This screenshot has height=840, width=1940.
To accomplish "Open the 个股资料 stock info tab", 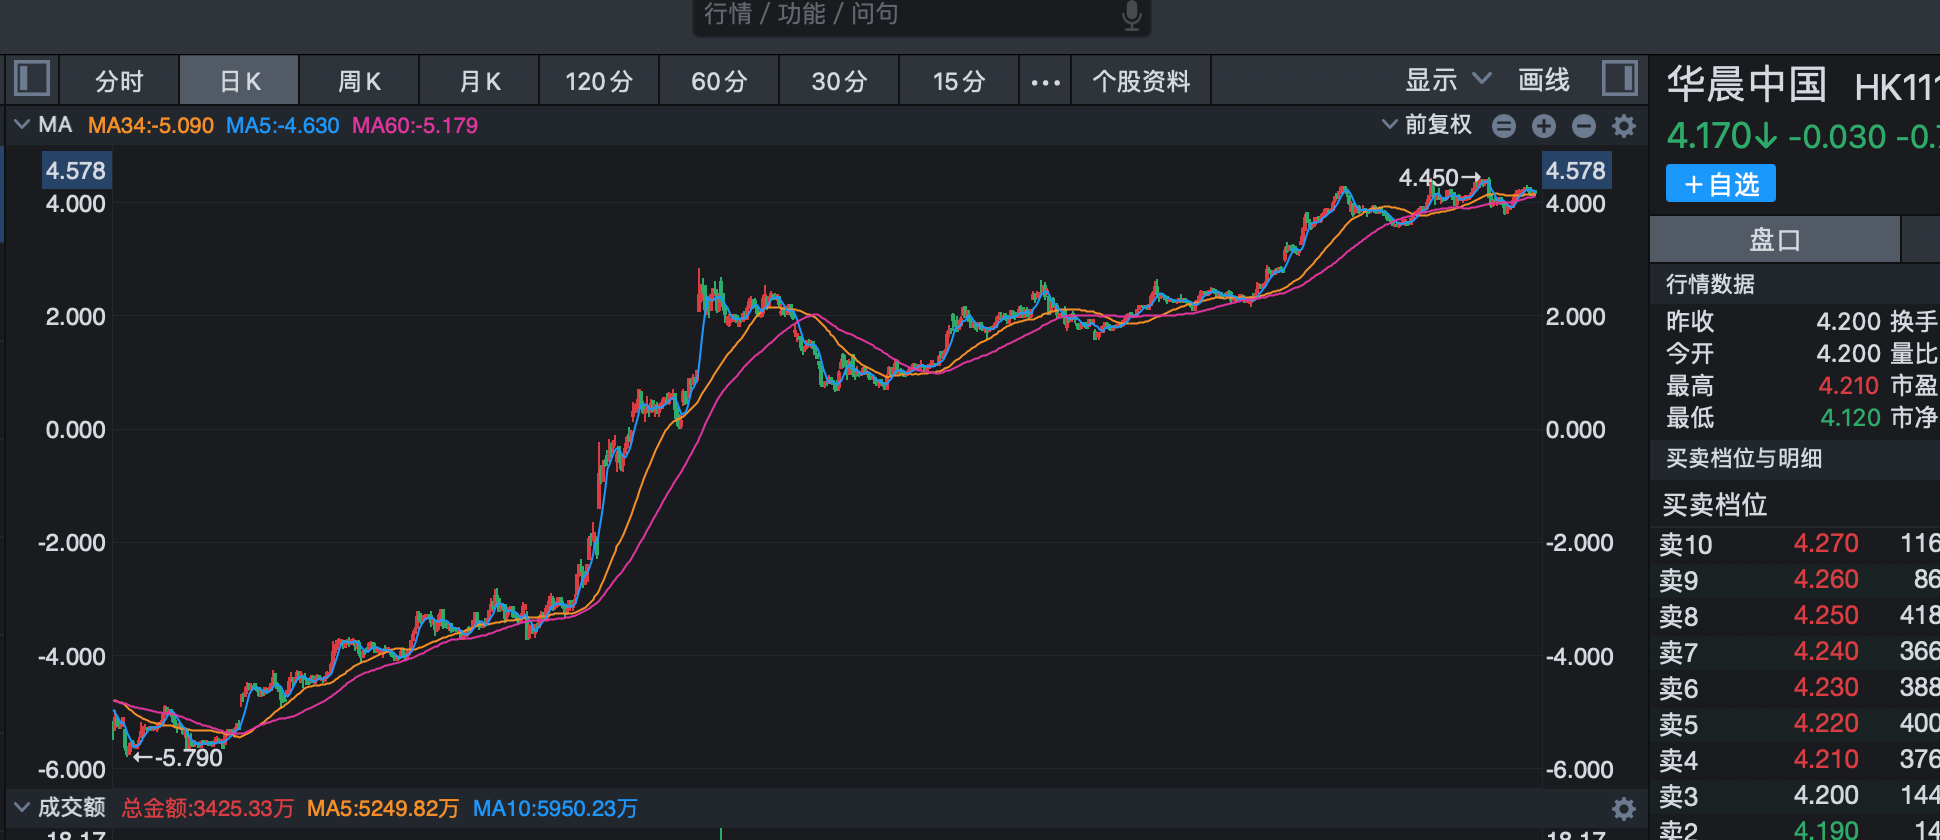I will pyautogui.click(x=1141, y=81).
